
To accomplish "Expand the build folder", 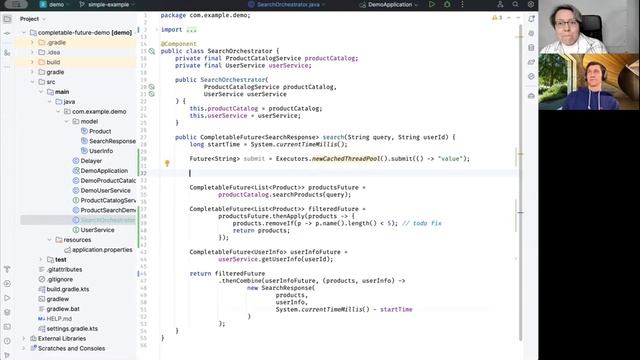I will pos(32,62).
